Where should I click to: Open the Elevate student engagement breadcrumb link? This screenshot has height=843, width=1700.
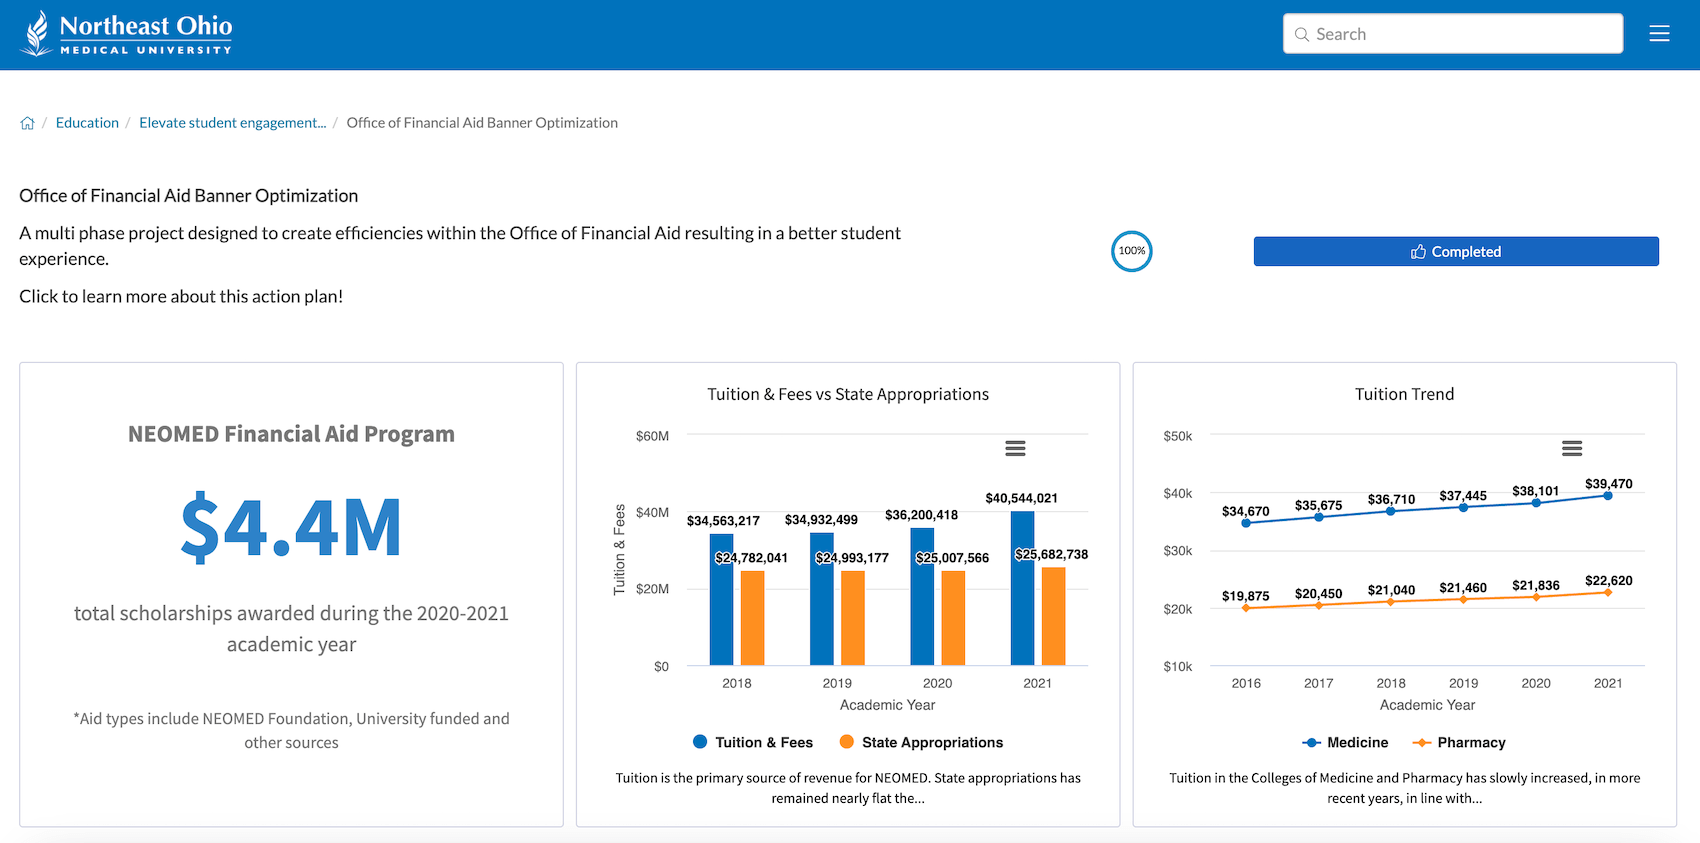pos(233,123)
